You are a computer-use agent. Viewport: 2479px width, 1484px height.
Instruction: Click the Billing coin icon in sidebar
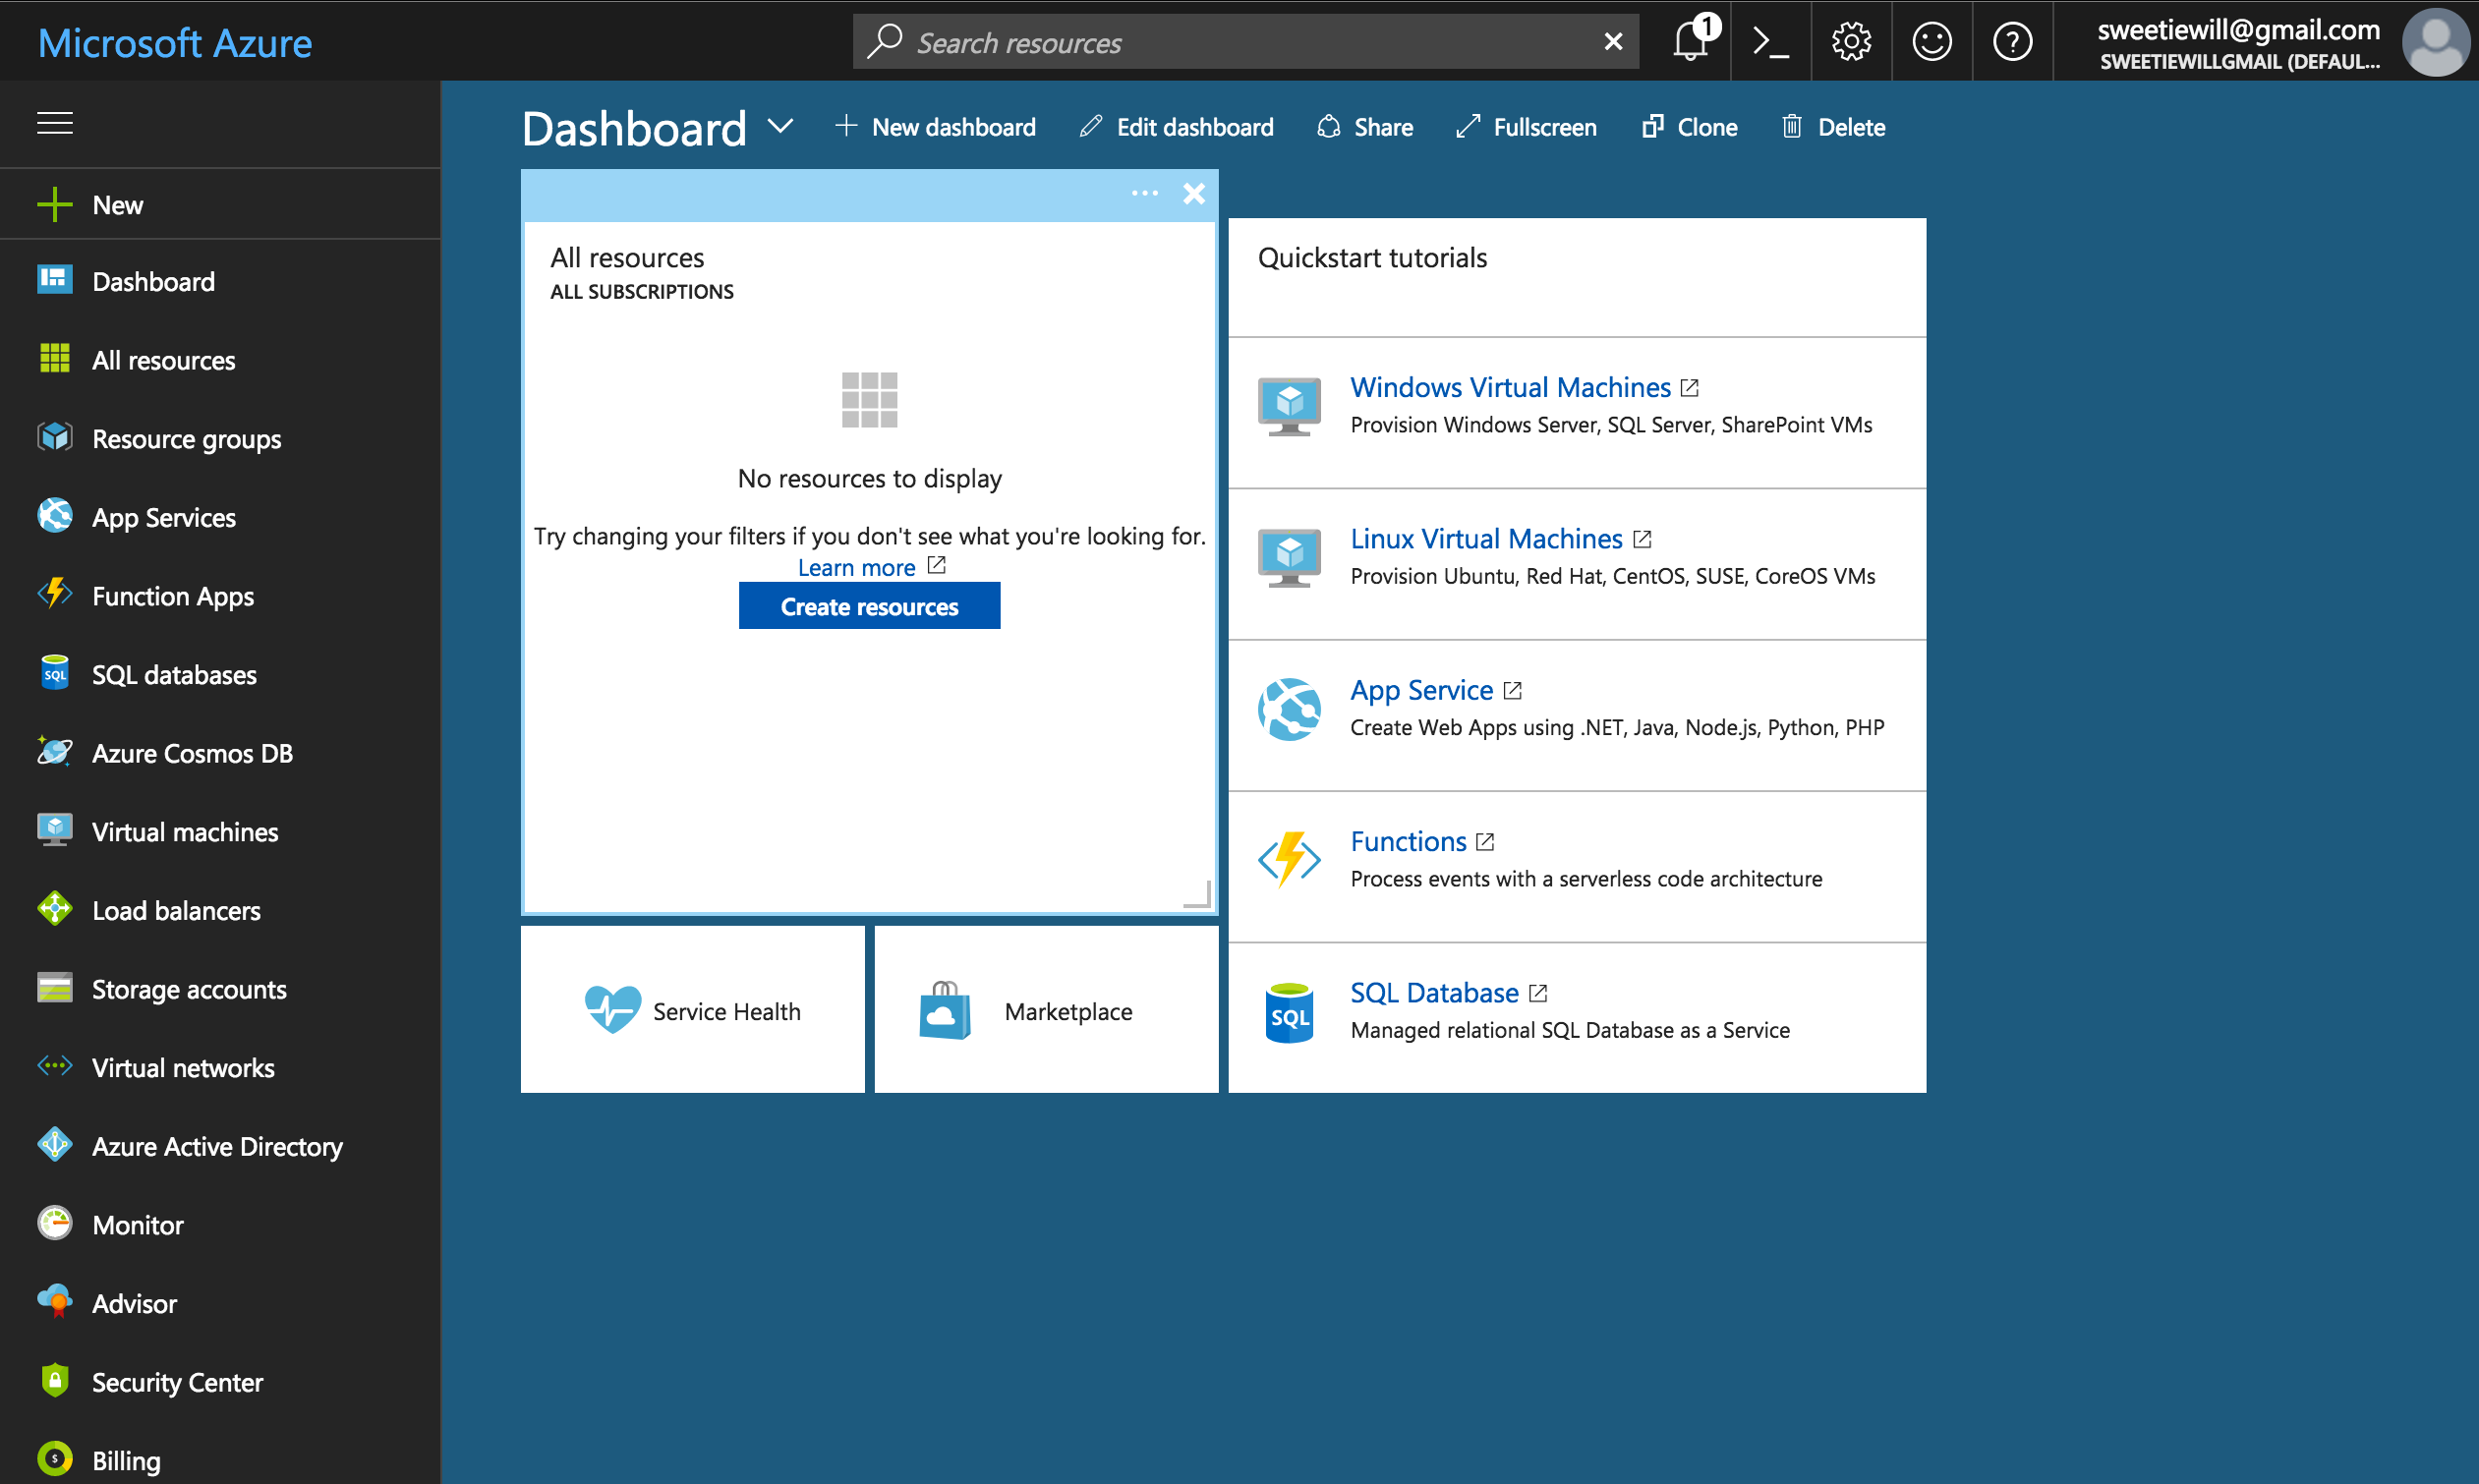pyautogui.click(x=55, y=1459)
